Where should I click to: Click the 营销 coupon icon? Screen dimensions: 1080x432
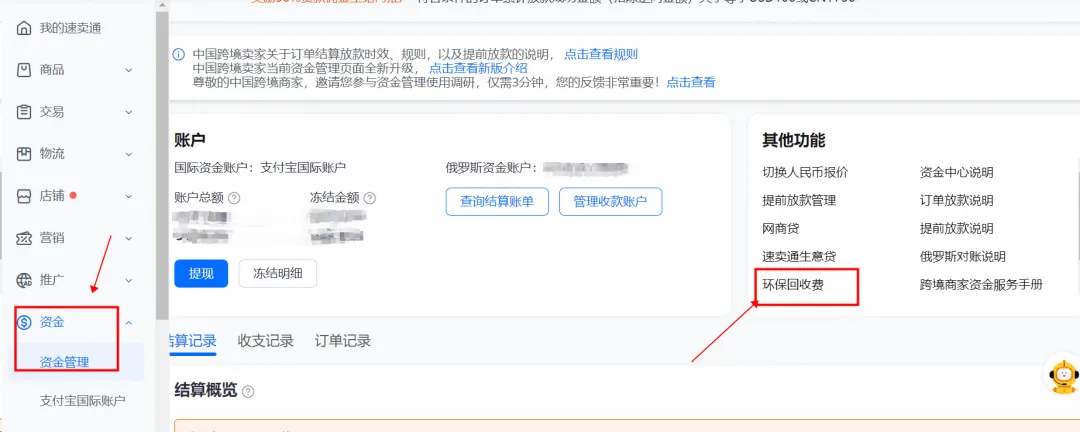(24, 238)
